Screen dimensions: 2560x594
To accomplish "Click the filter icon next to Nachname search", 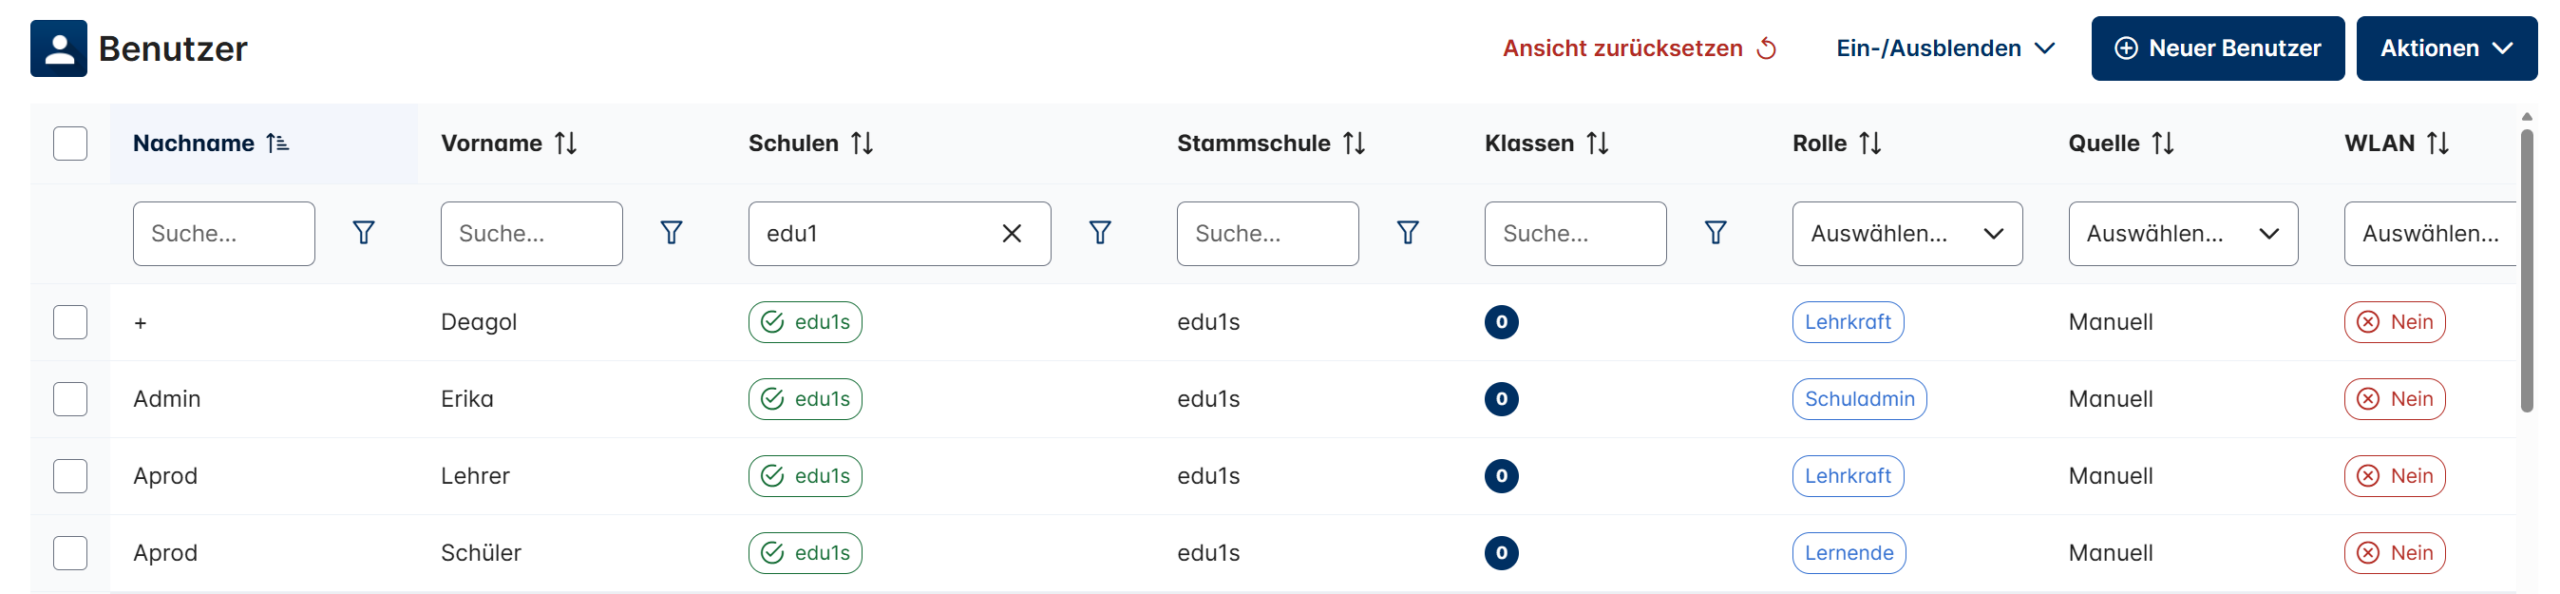I will (363, 233).
